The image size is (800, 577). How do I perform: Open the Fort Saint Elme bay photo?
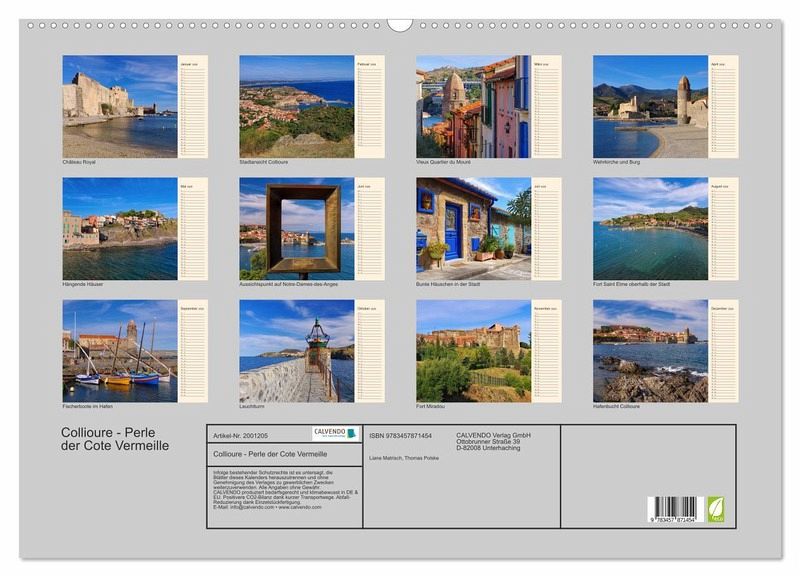click(x=650, y=229)
